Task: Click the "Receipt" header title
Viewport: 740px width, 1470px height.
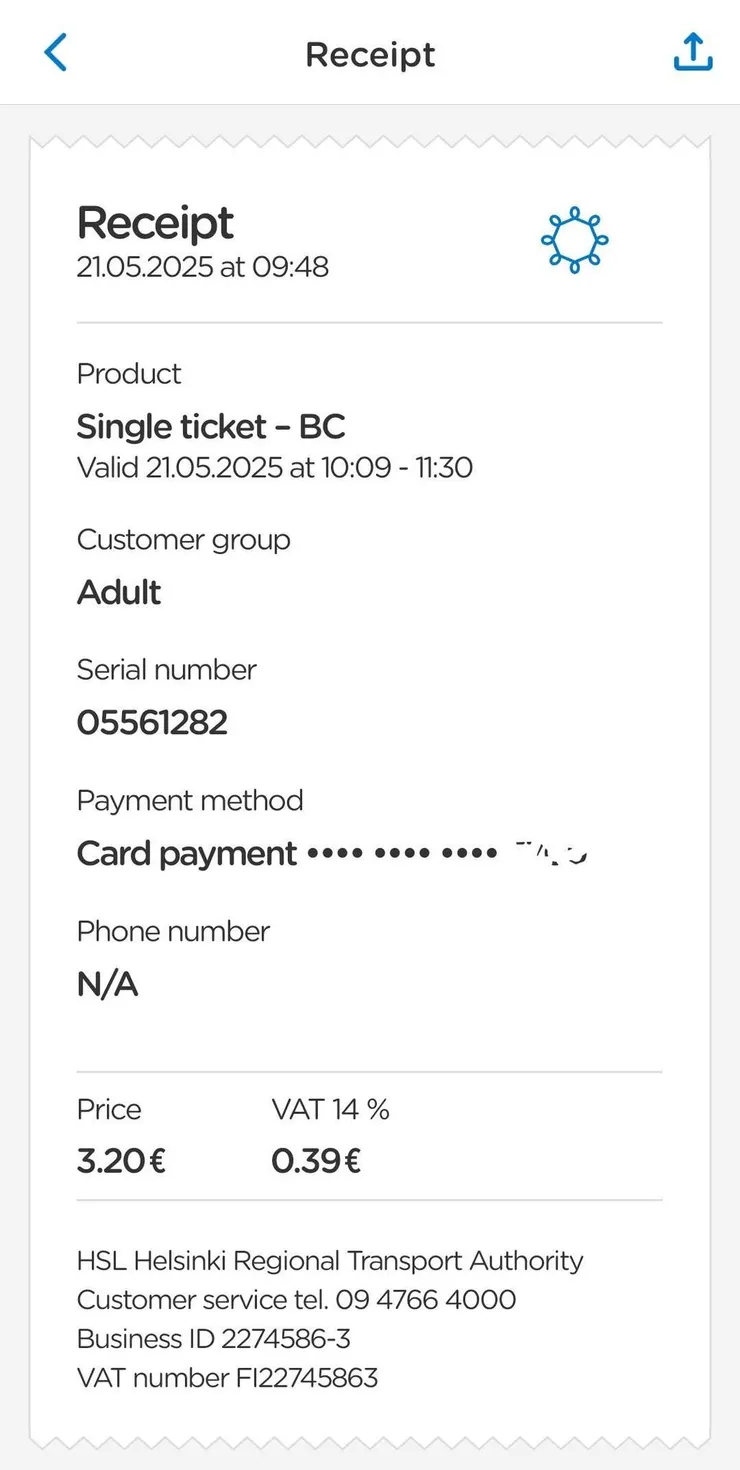Action: [370, 54]
